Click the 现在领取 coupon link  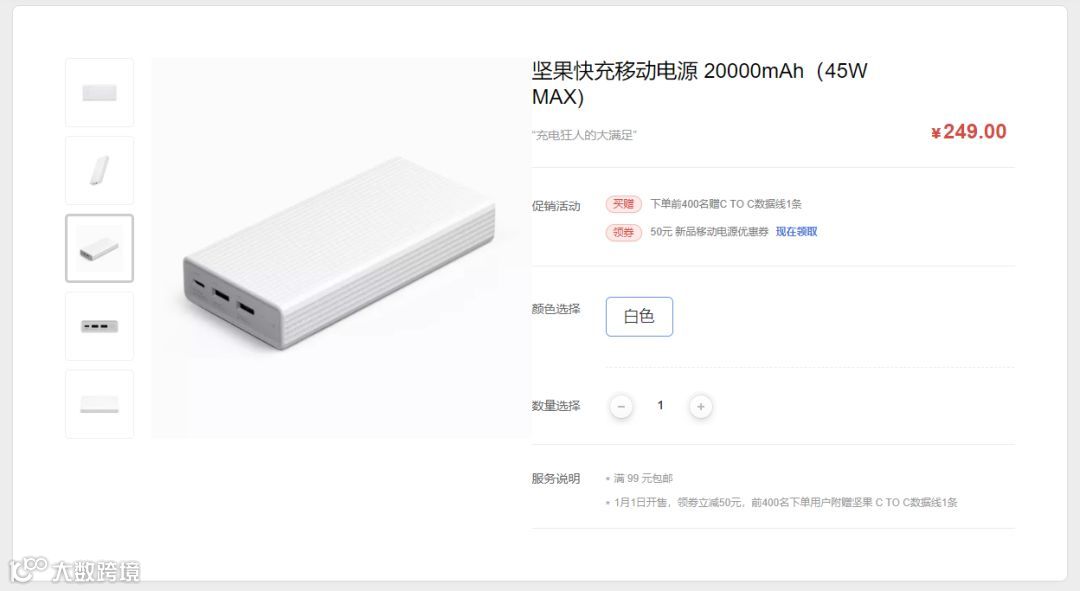796,231
